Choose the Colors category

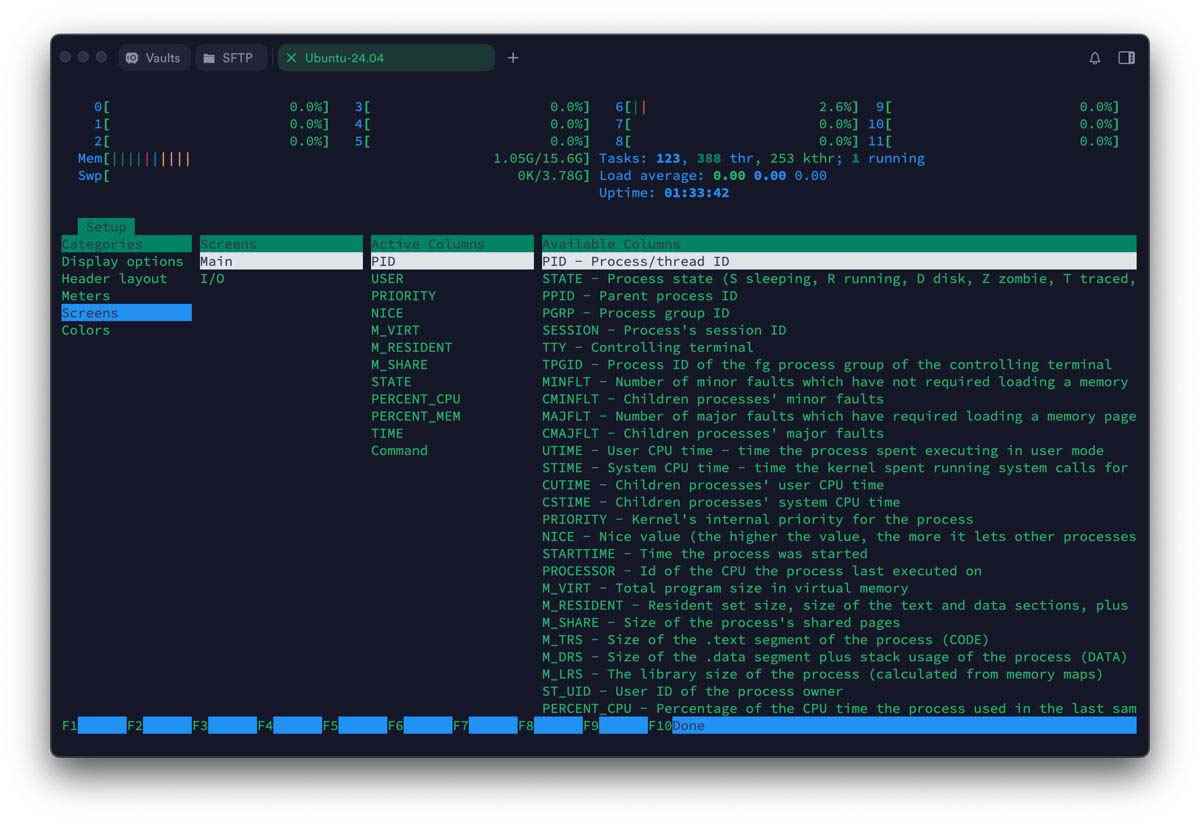pos(126,330)
